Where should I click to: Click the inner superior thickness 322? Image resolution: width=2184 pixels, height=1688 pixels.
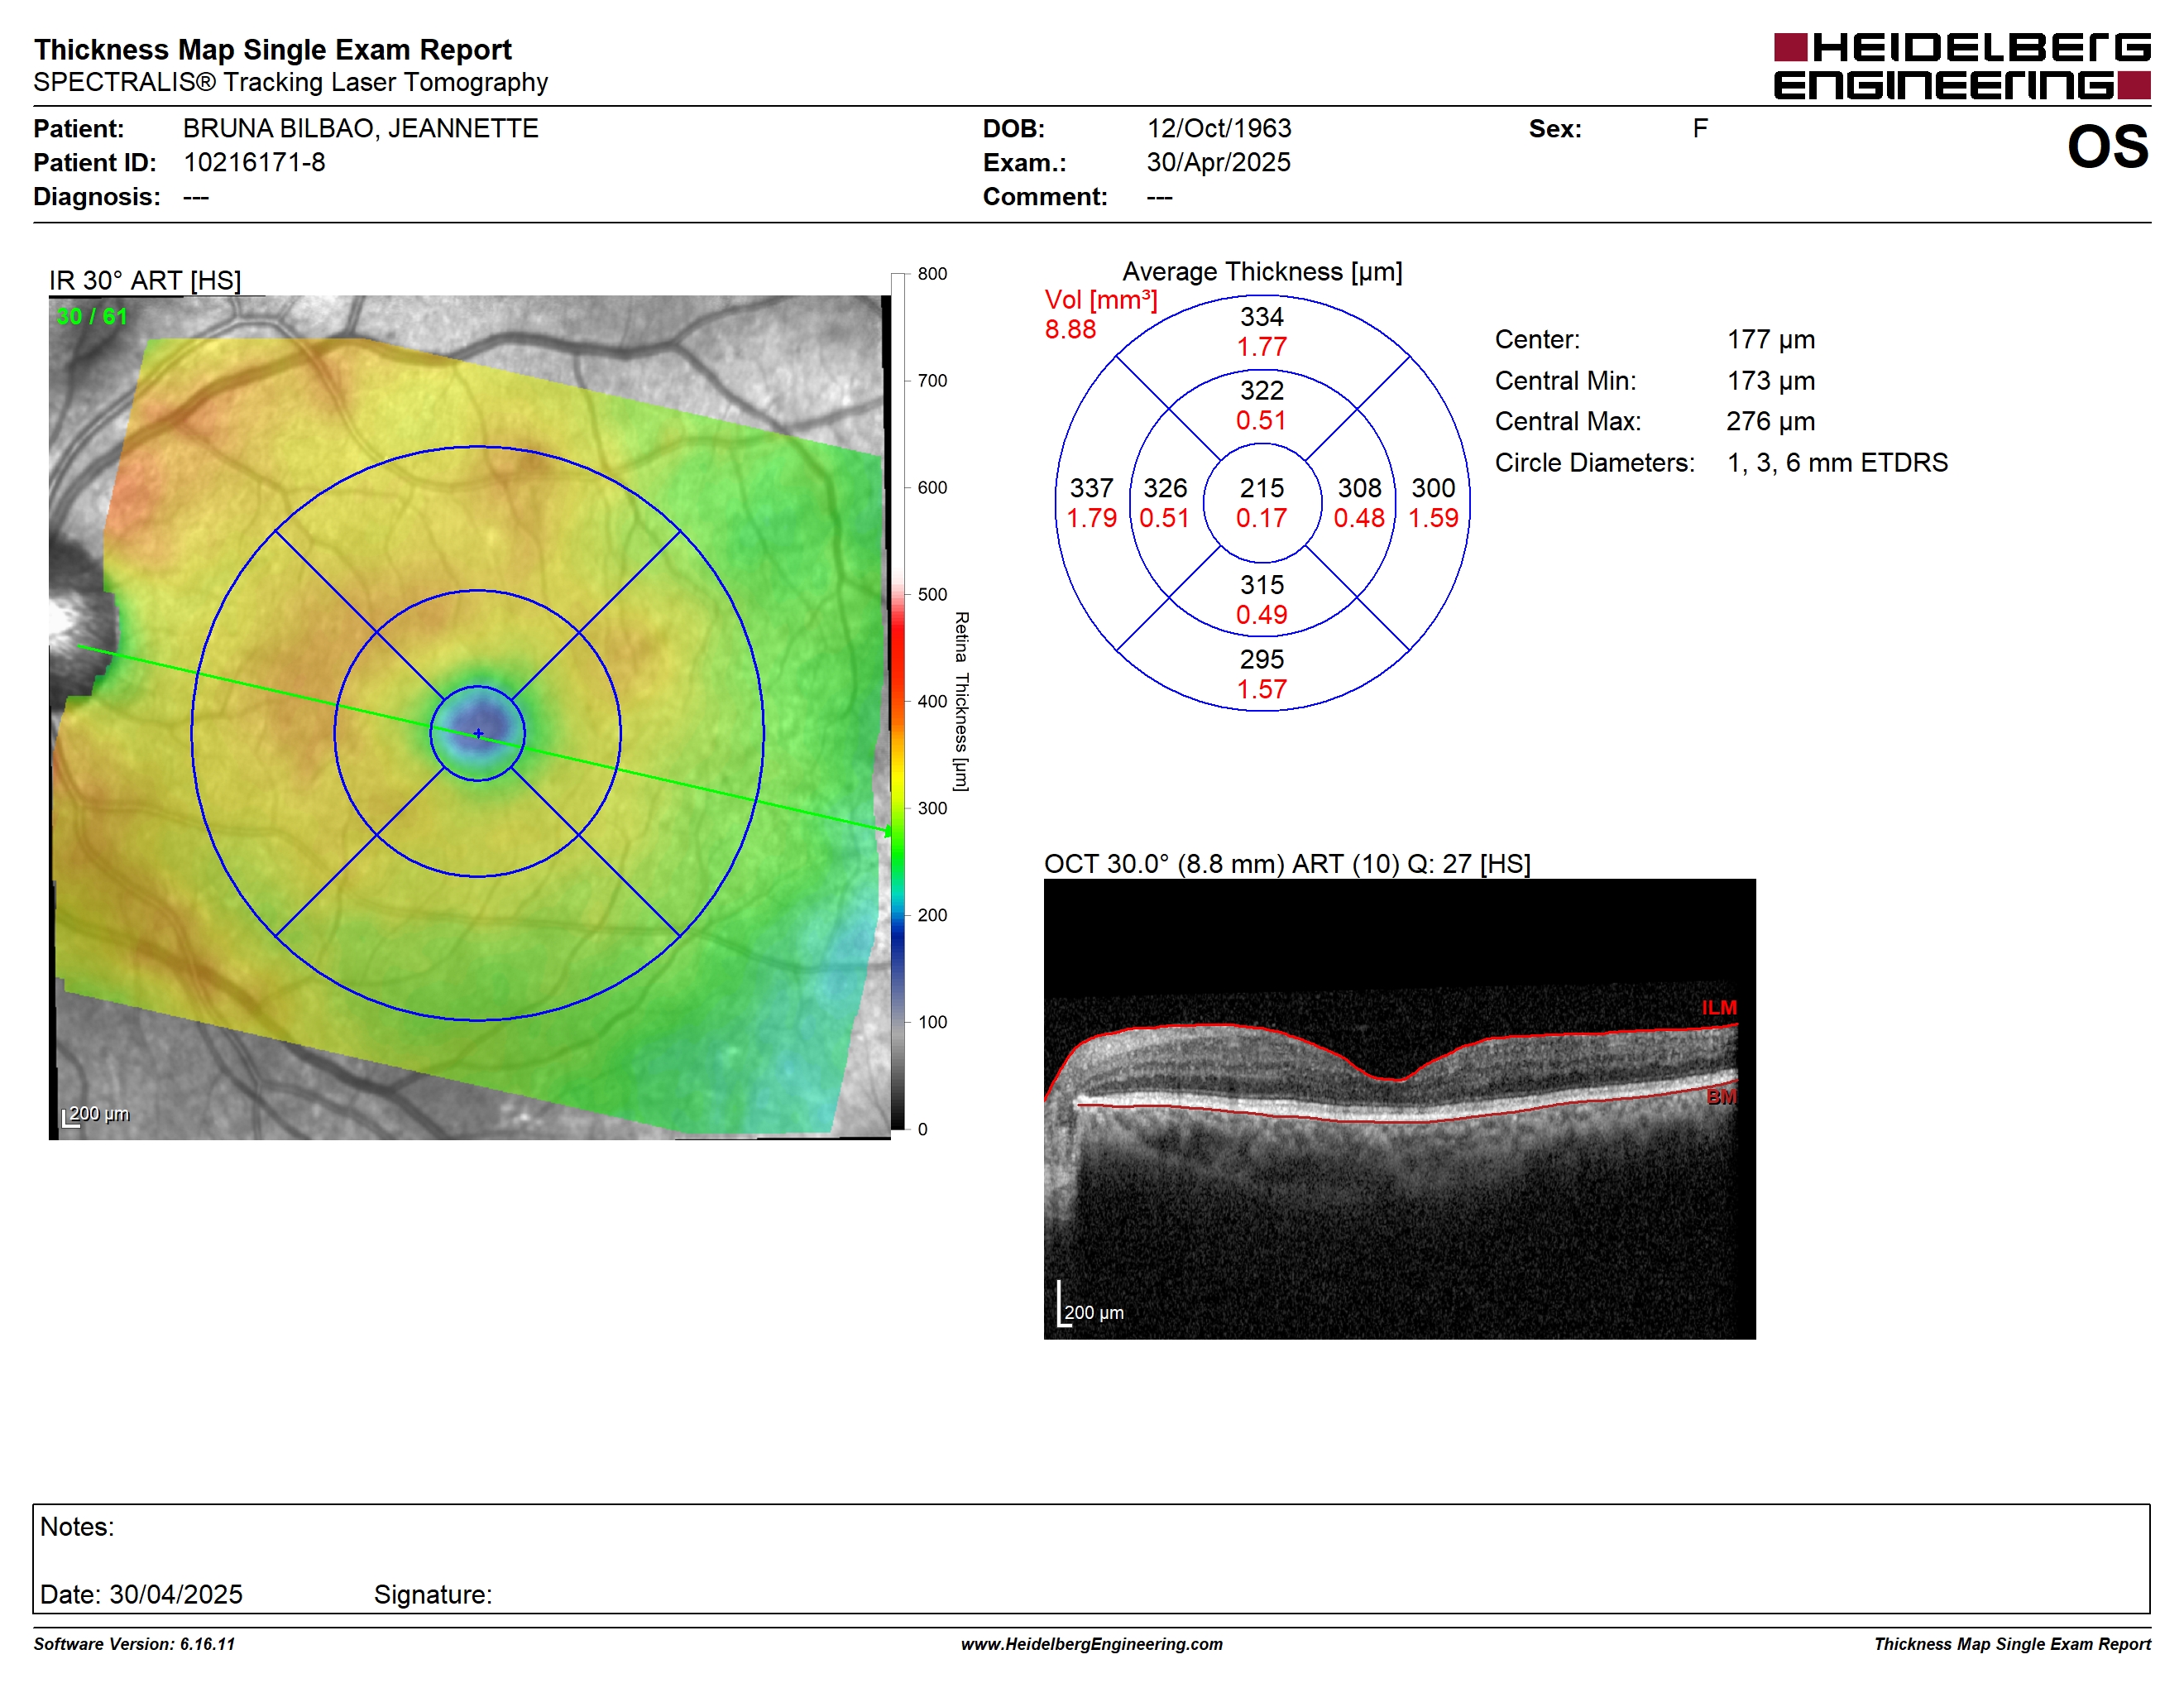click(x=1261, y=390)
